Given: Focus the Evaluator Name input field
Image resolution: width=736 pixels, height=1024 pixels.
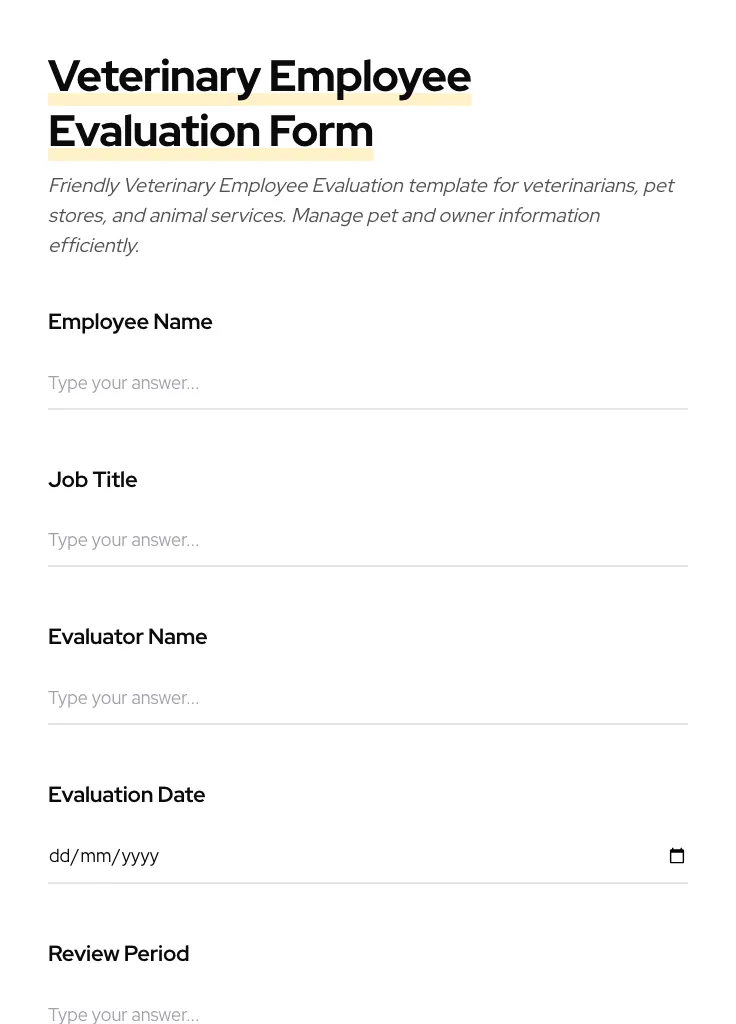Looking at the screenshot, I should tap(300, 698).
